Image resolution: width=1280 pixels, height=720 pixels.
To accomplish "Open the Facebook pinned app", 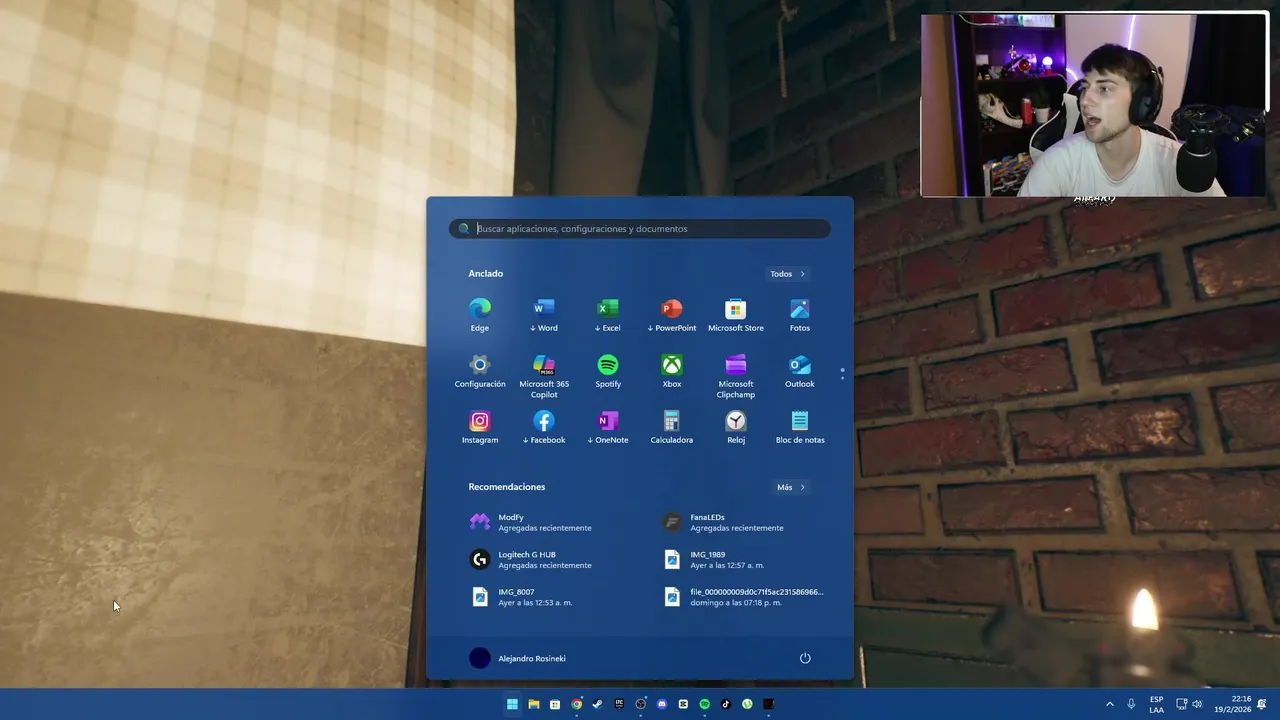I will coord(544,427).
